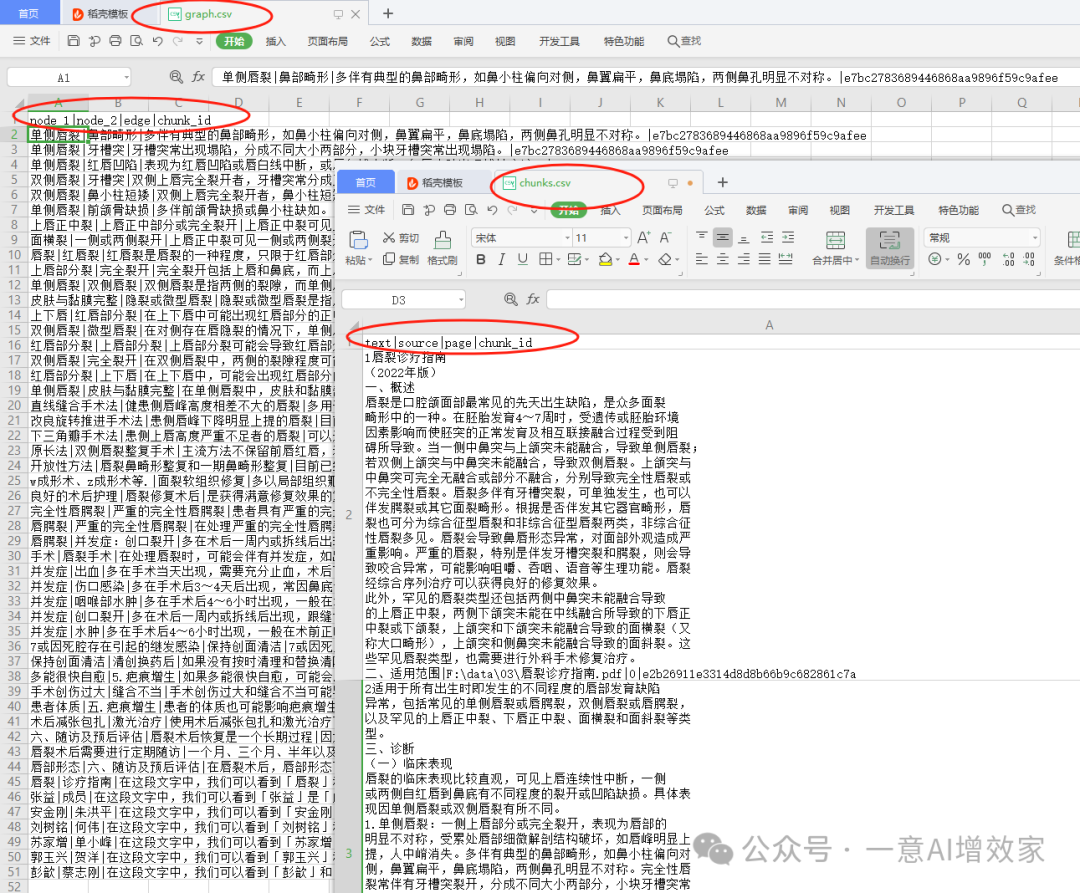Click the Copy (复制) button

(401, 260)
